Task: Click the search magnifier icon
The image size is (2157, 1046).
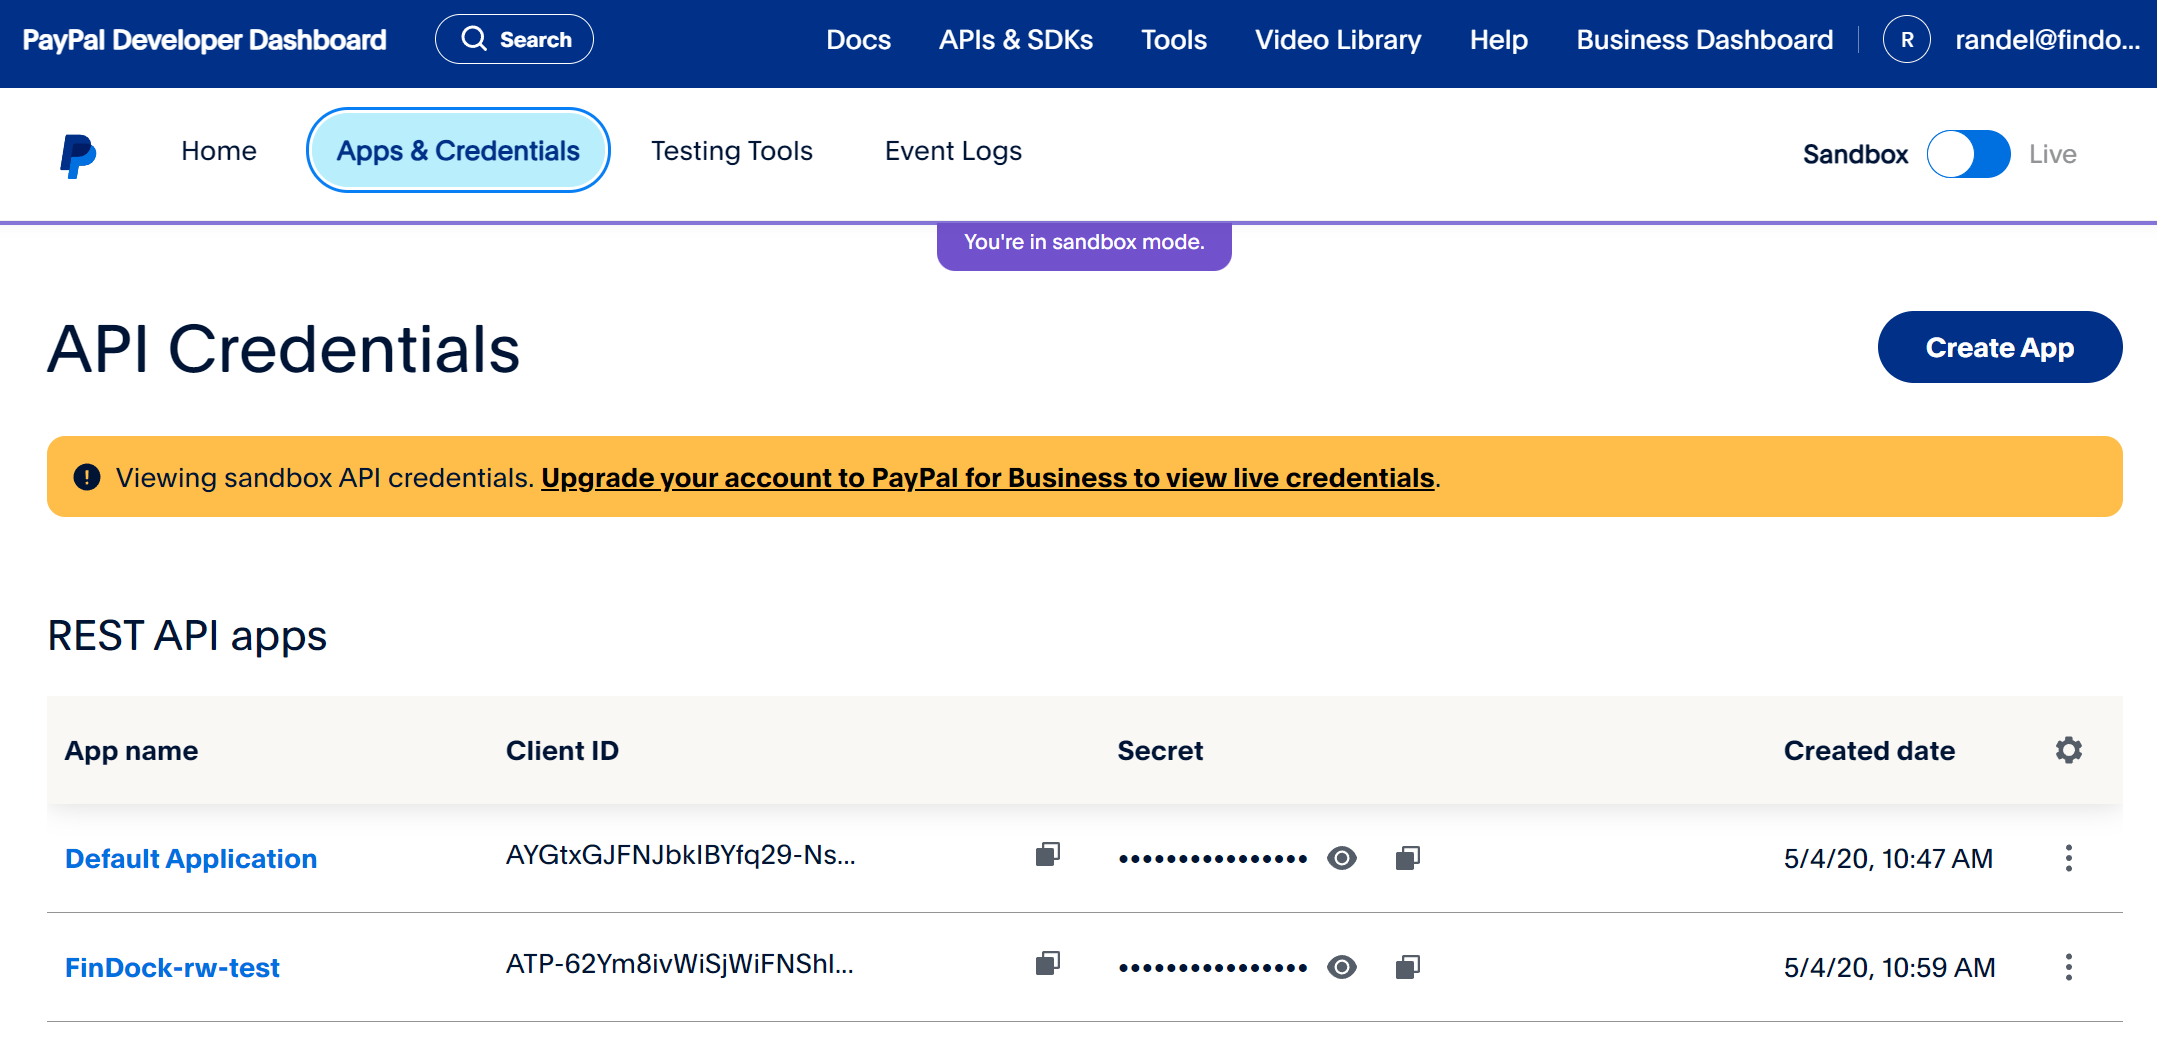Action: coord(475,38)
